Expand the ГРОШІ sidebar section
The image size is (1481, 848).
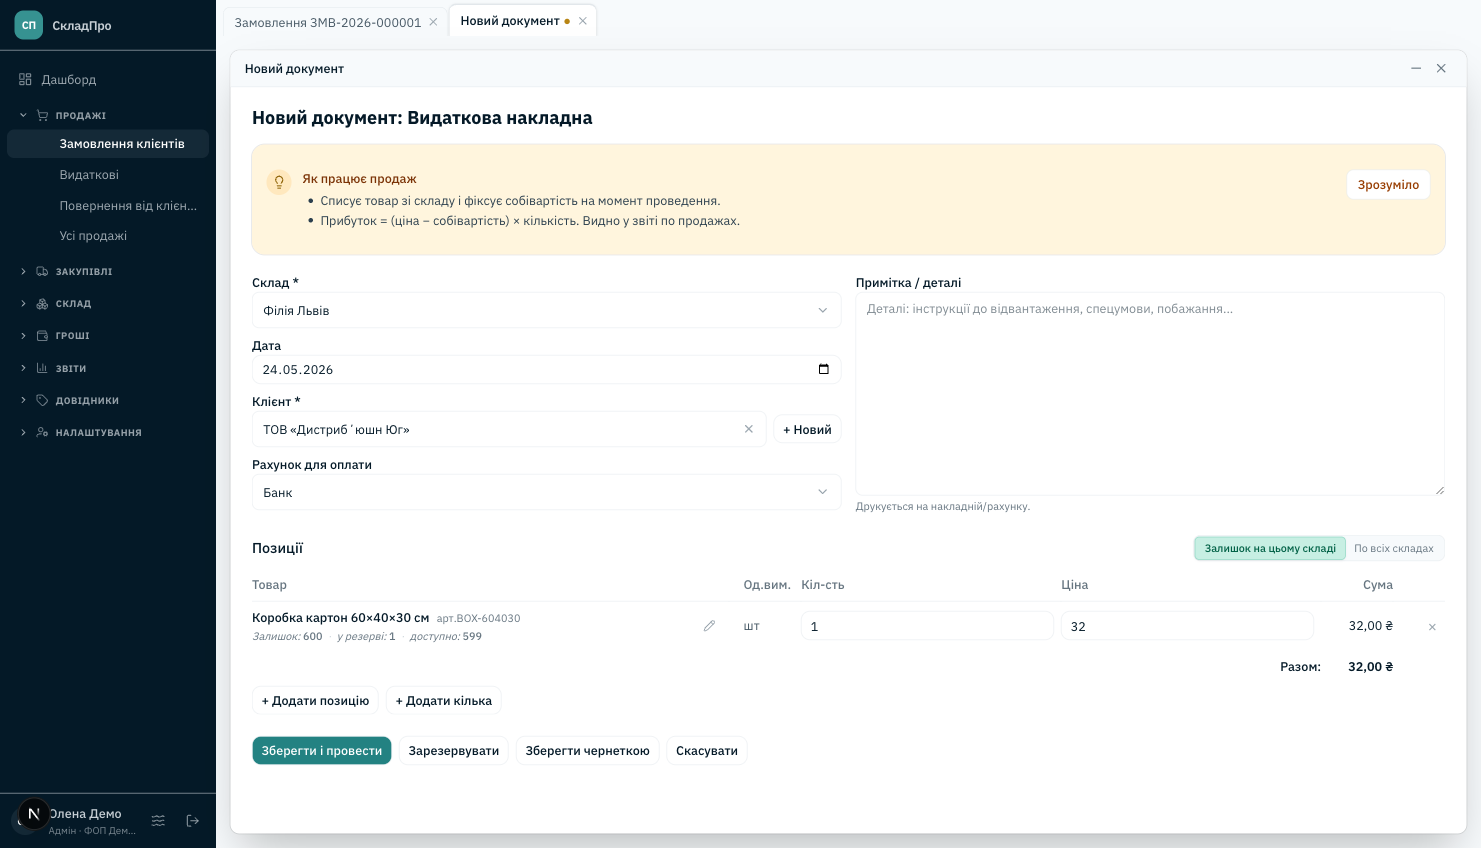(x=108, y=335)
